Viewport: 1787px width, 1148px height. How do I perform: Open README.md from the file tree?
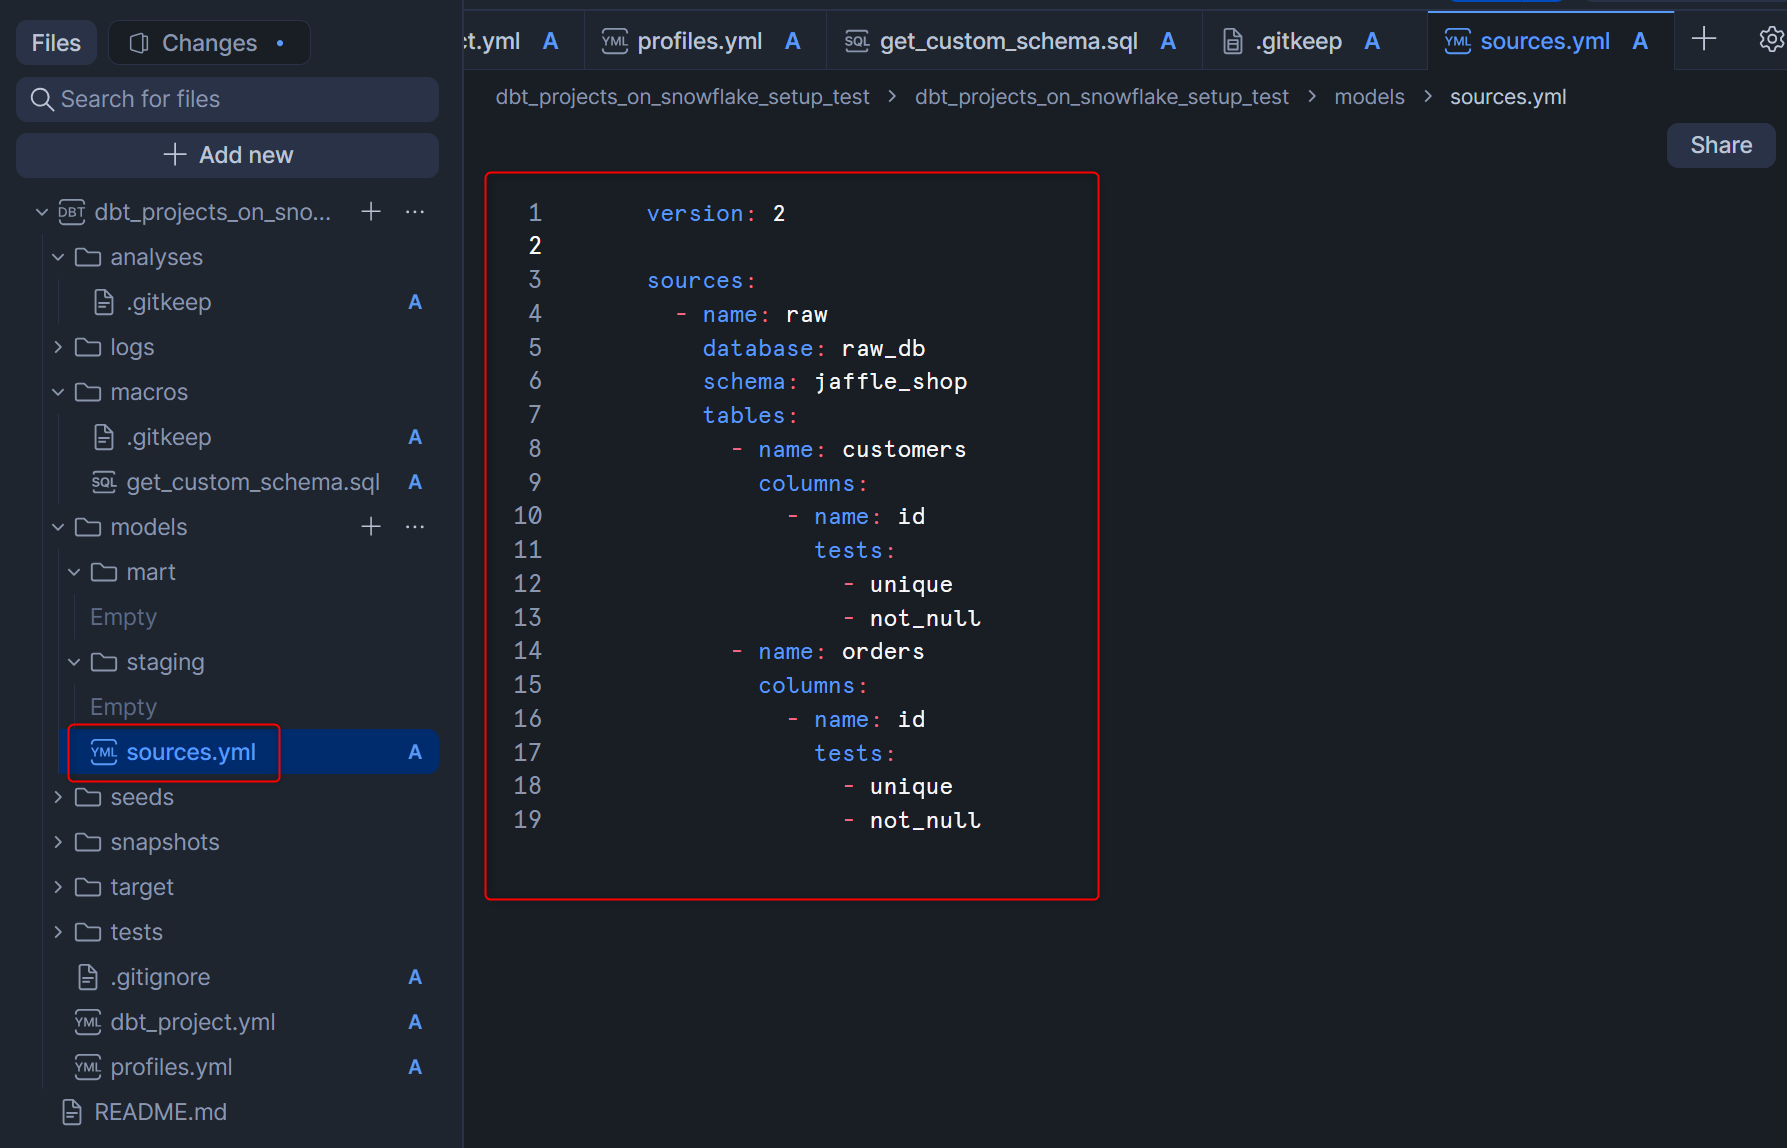pyautogui.click(x=160, y=1112)
